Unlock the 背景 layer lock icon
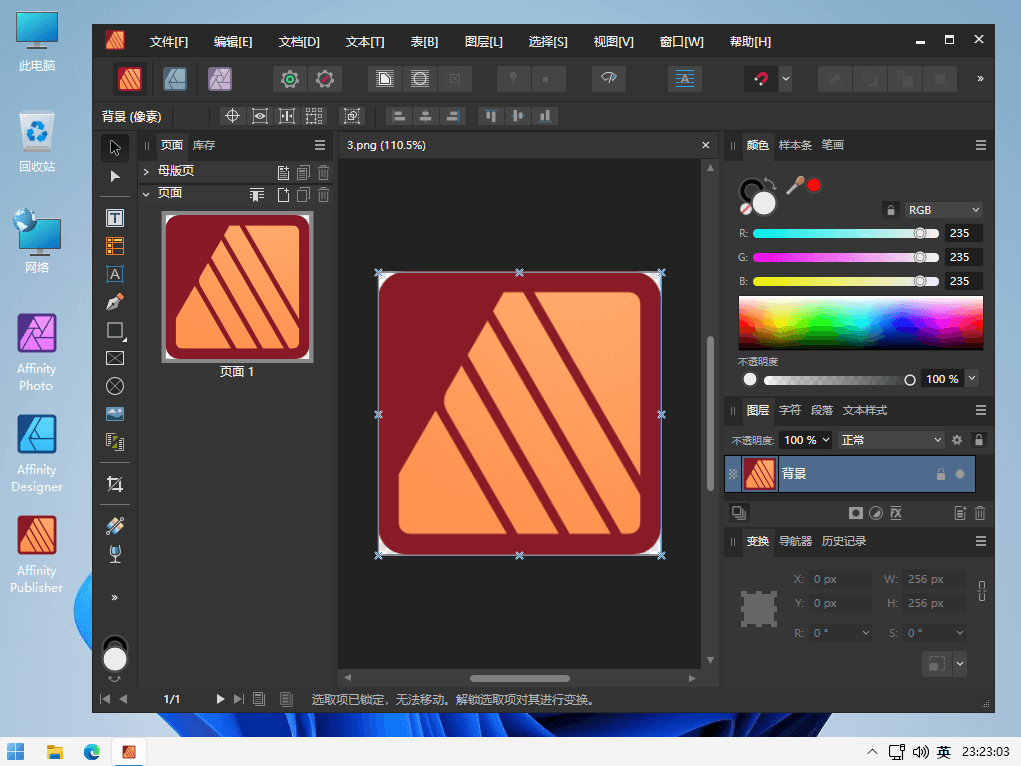The image size is (1021, 766). pyautogui.click(x=940, y=474)
